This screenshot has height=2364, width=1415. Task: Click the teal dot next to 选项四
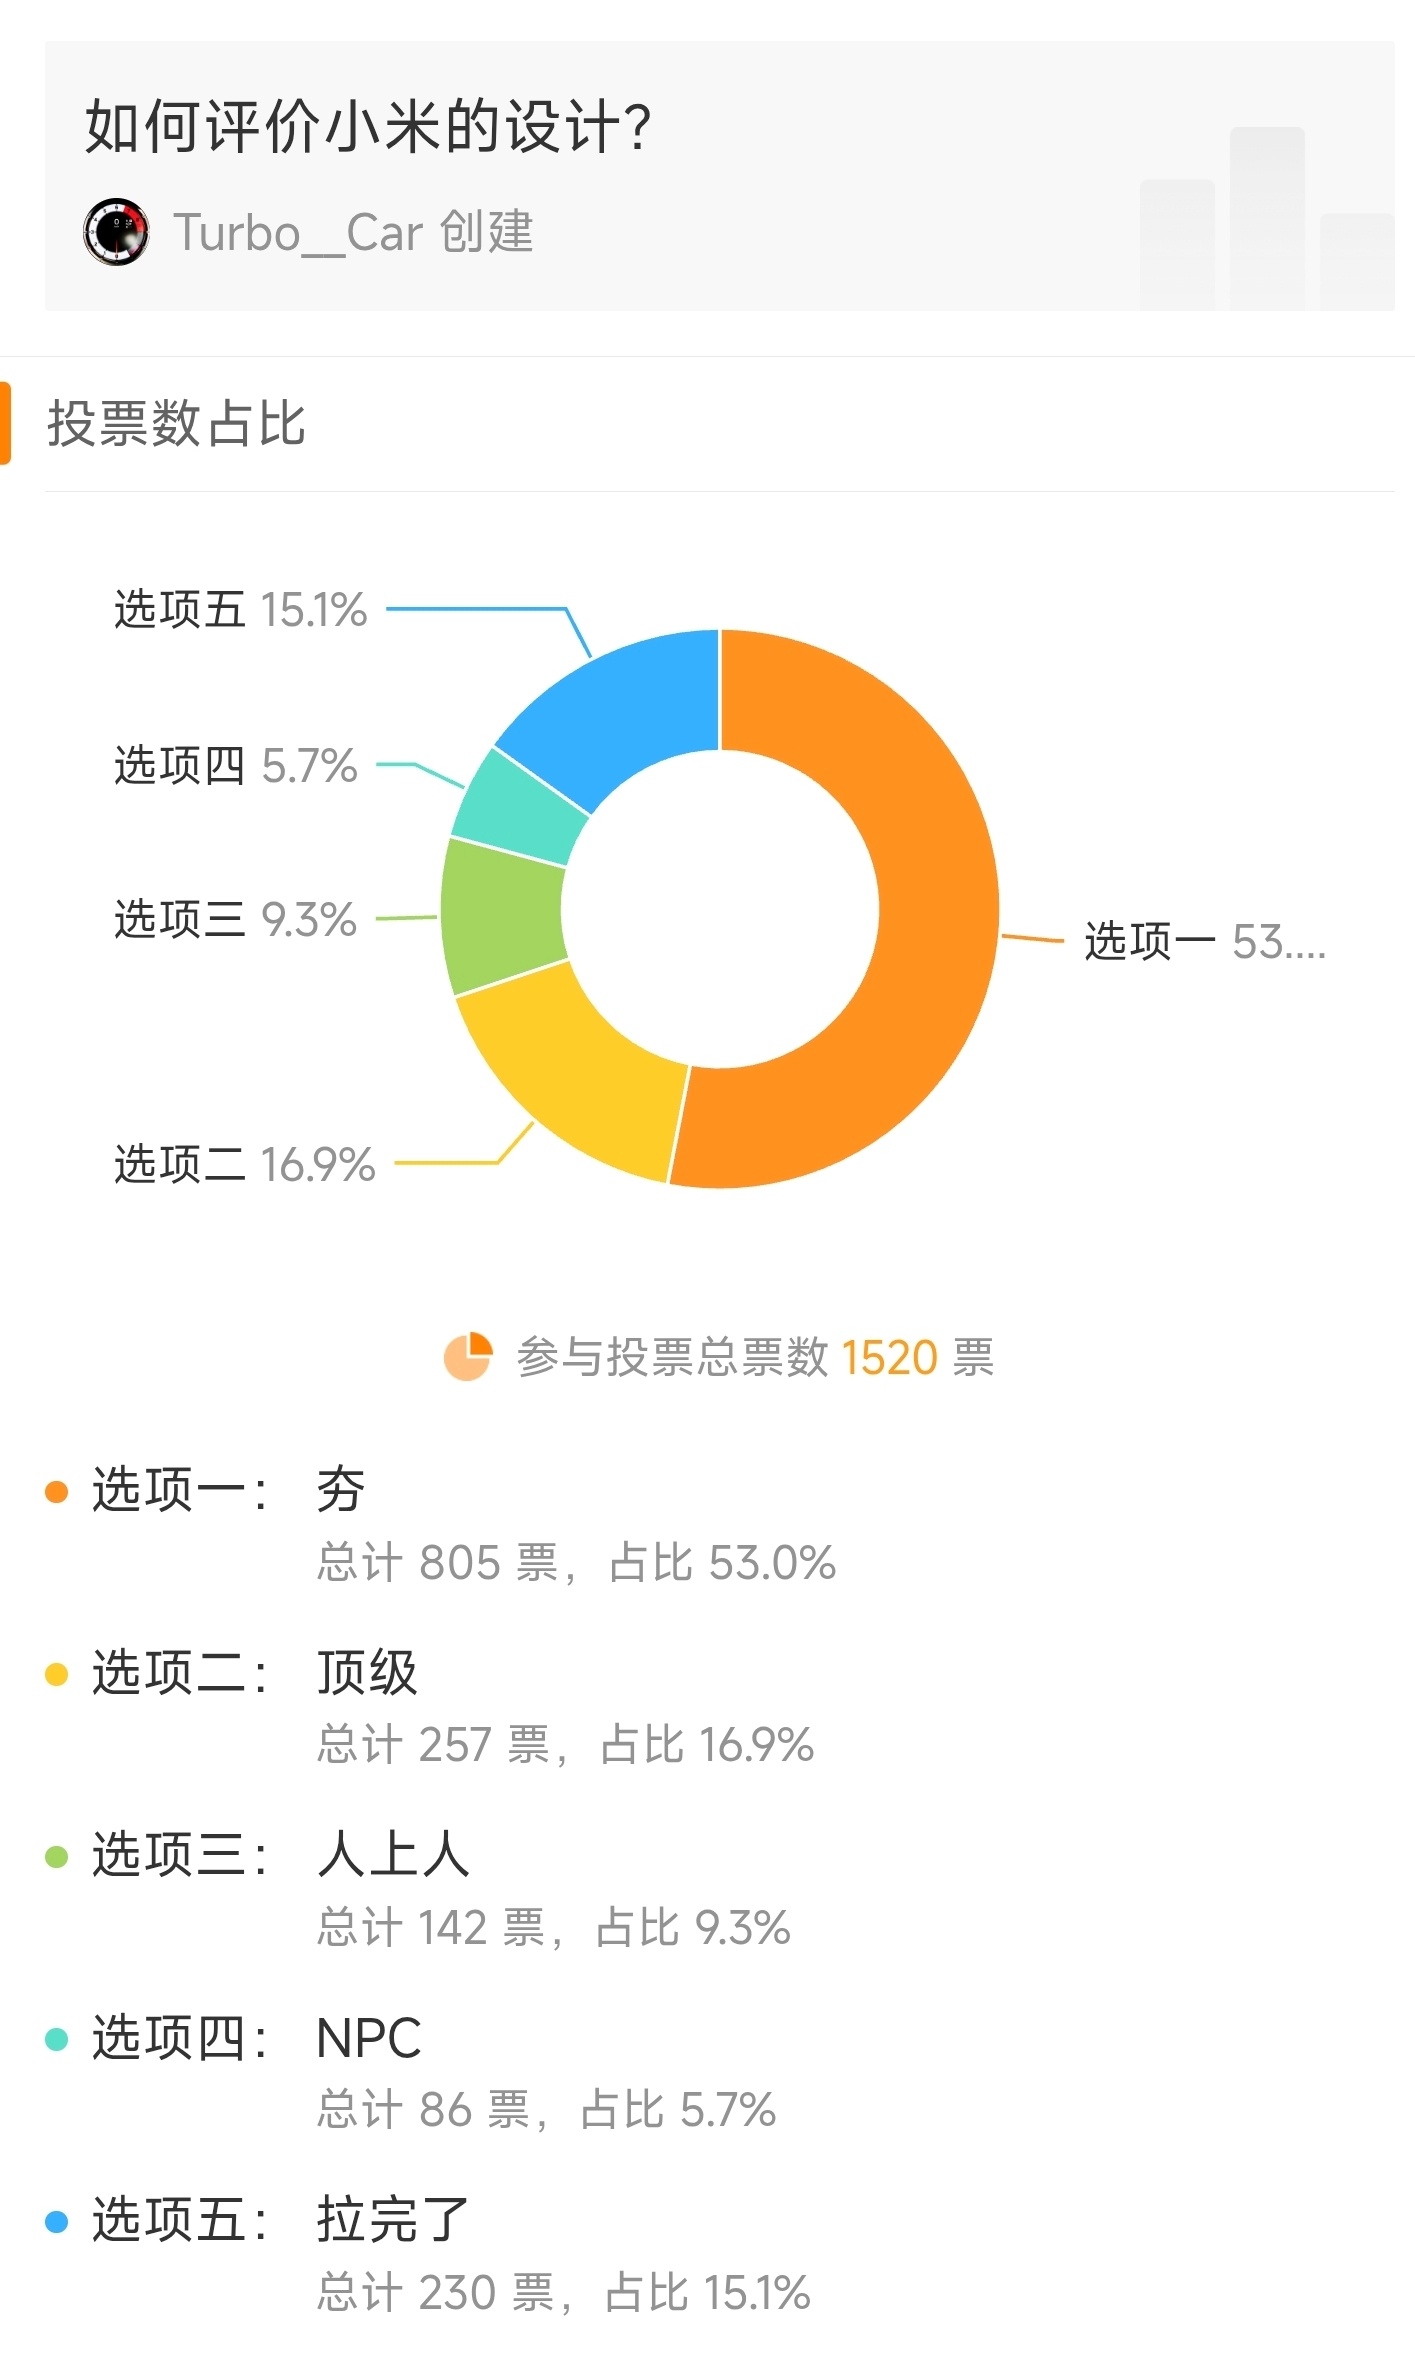click(56, 2039)
